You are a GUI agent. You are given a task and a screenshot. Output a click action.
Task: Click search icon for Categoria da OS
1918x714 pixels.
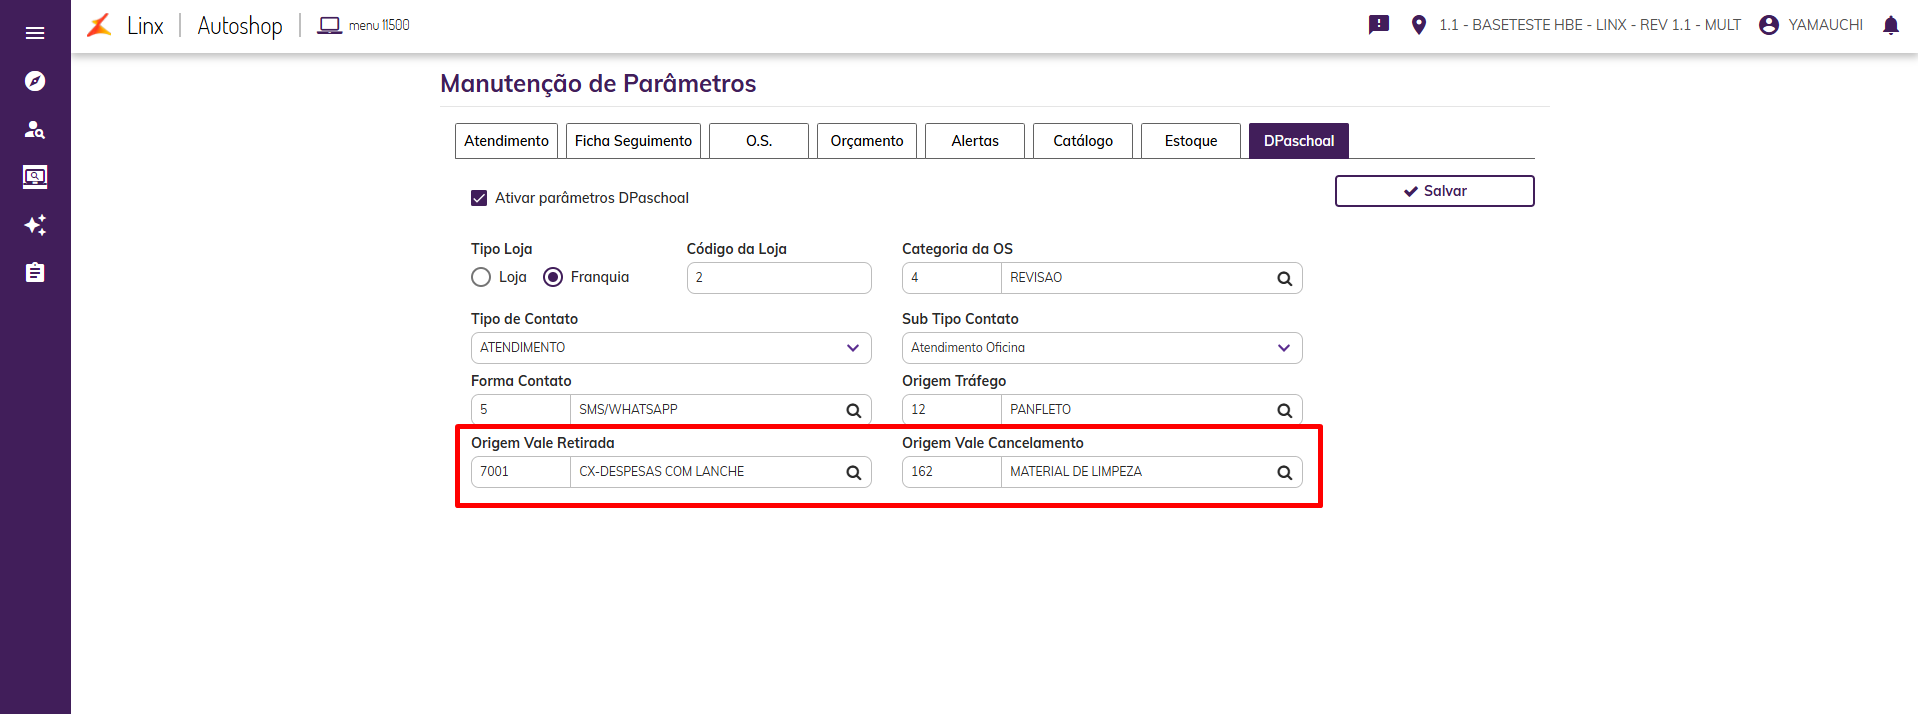tap(1285, 279)
